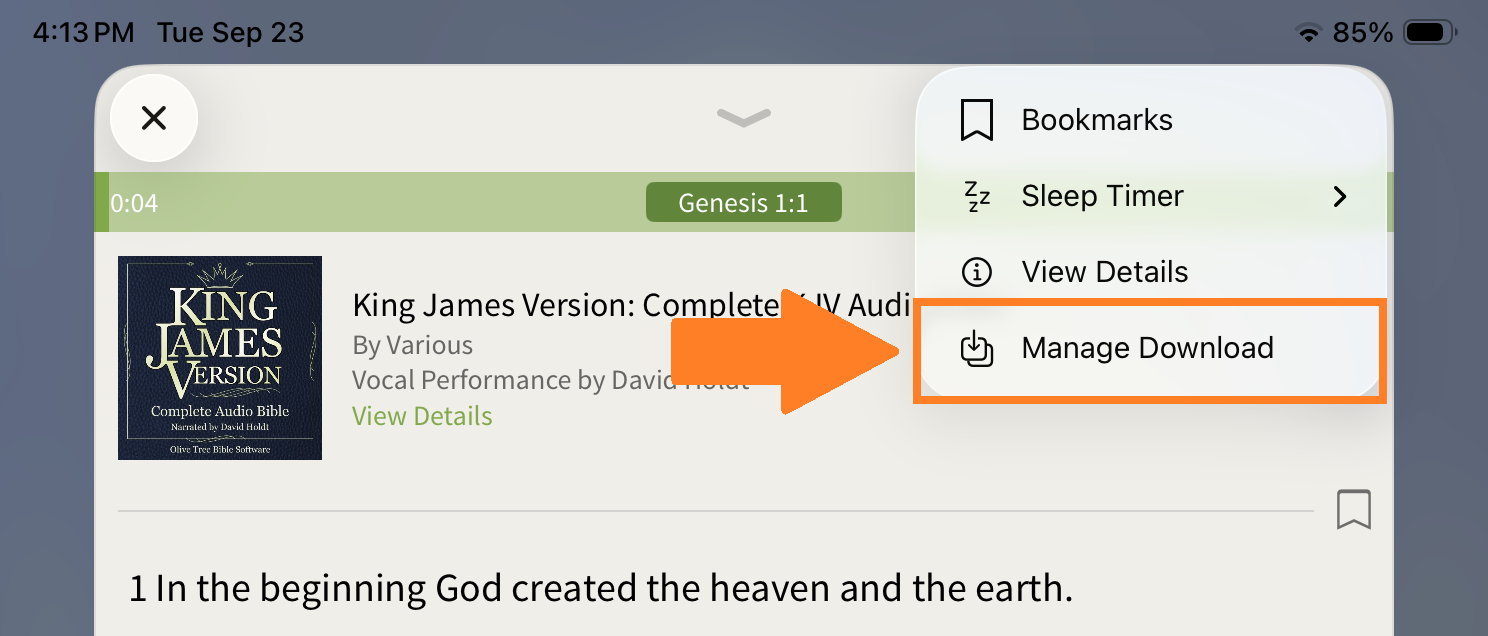Image resolution: width=1488 pixels, height=636 pixels.
Task: Tap the King James Version cover artwork
Action: (x=220, y=358)
